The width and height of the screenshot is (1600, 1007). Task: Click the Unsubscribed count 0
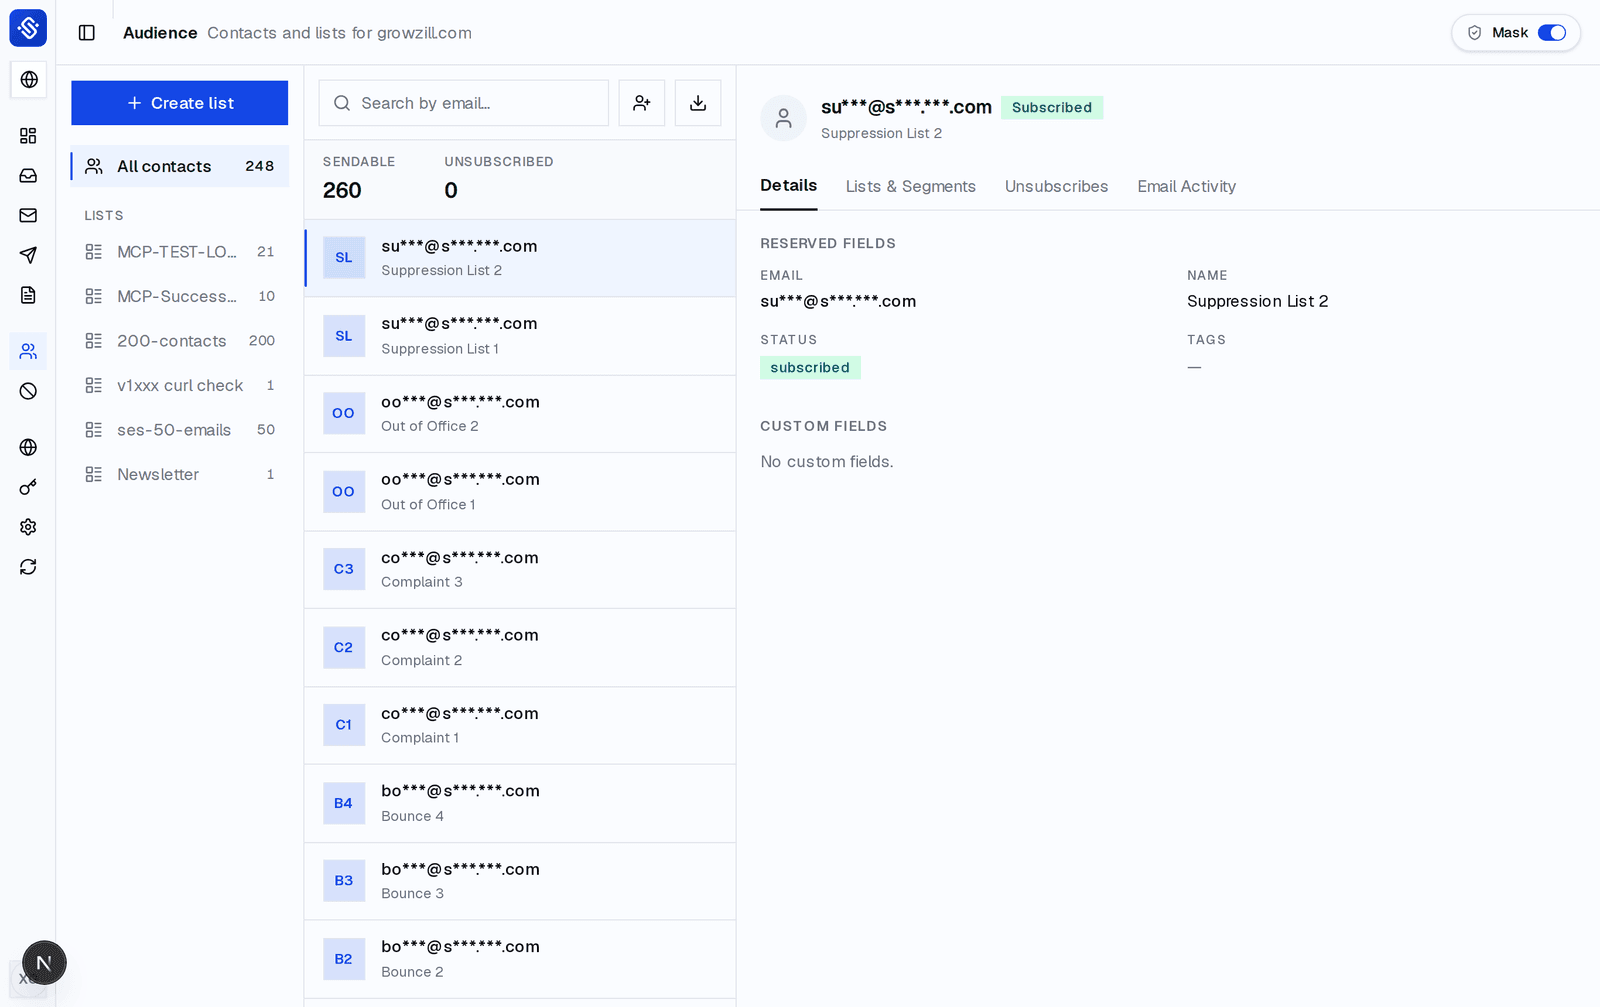click(451, 190)
